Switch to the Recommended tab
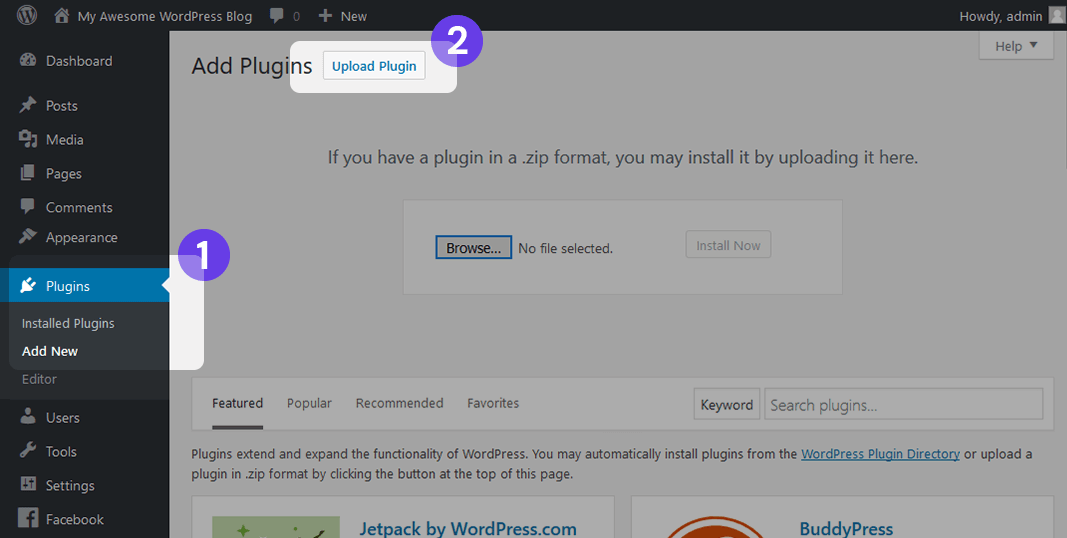The width and height of the screenshot is (1067, 538). coord(399,403)
